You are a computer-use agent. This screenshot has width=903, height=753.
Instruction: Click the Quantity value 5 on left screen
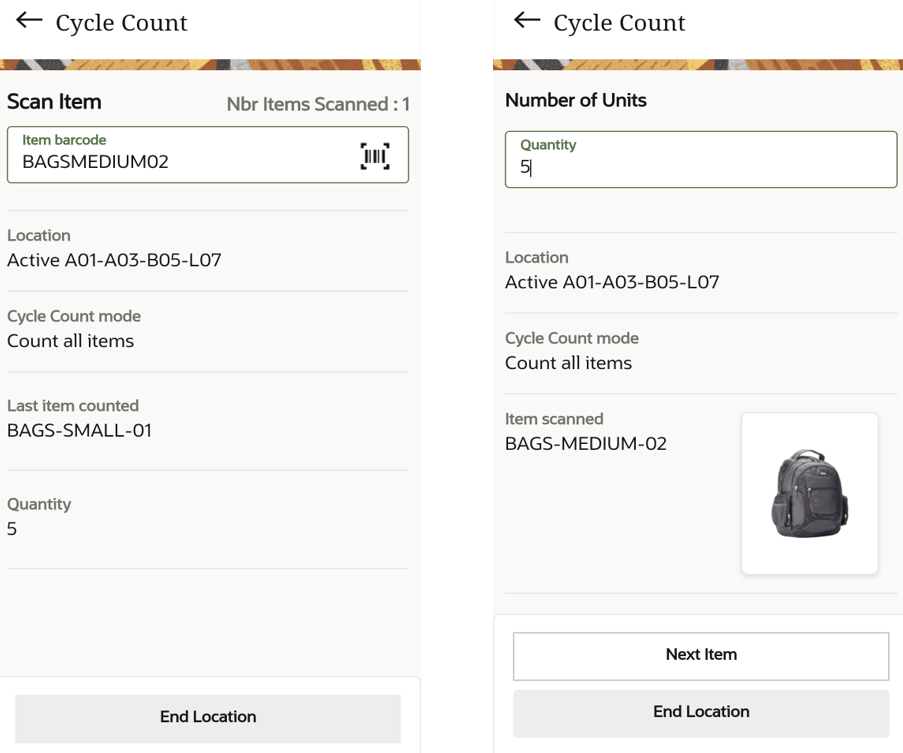coord(12,529)
